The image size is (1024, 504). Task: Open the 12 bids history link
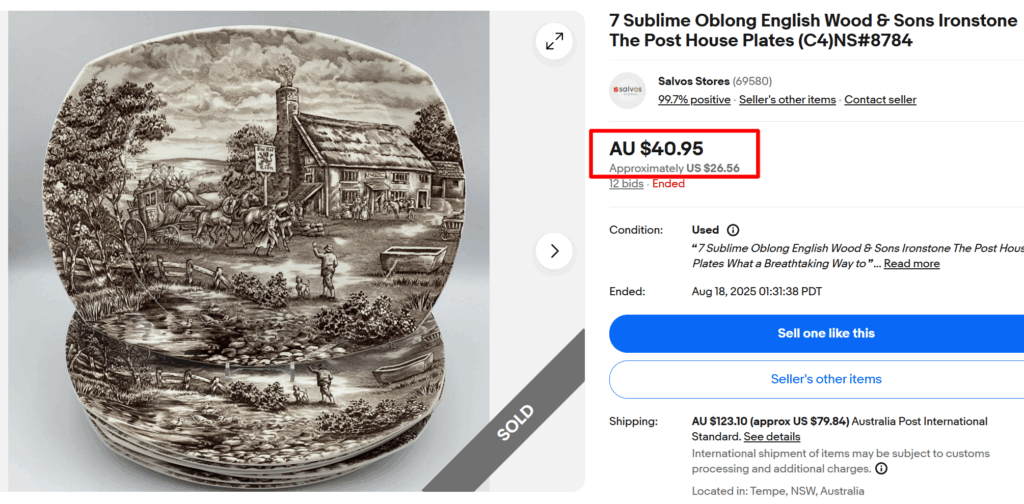click(626, 184)
